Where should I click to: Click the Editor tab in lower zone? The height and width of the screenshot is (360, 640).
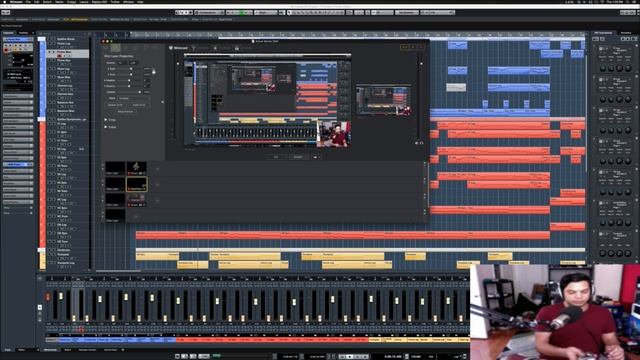[x=67, y=350]
